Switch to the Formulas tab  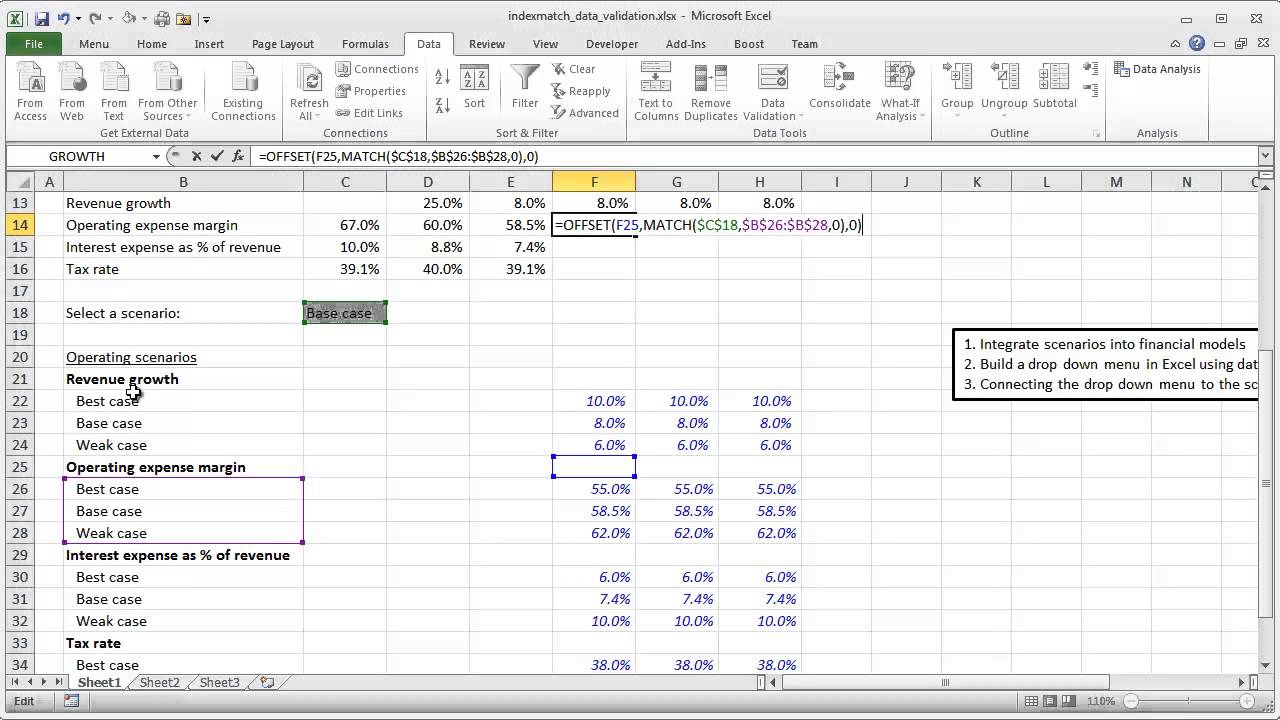click(x=365, y=44)
